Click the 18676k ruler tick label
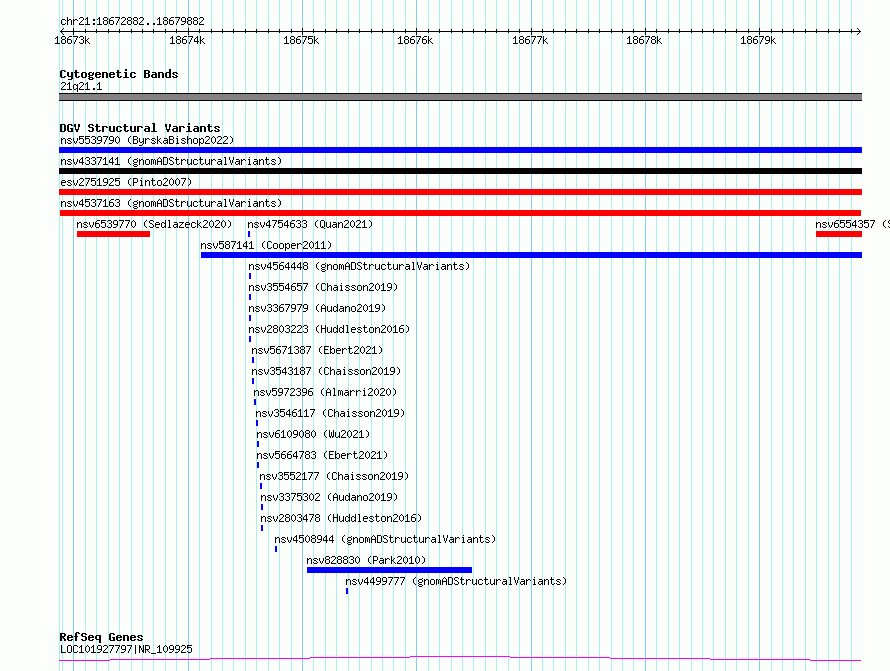The image size is (890, 671). (x=415, y=40)
